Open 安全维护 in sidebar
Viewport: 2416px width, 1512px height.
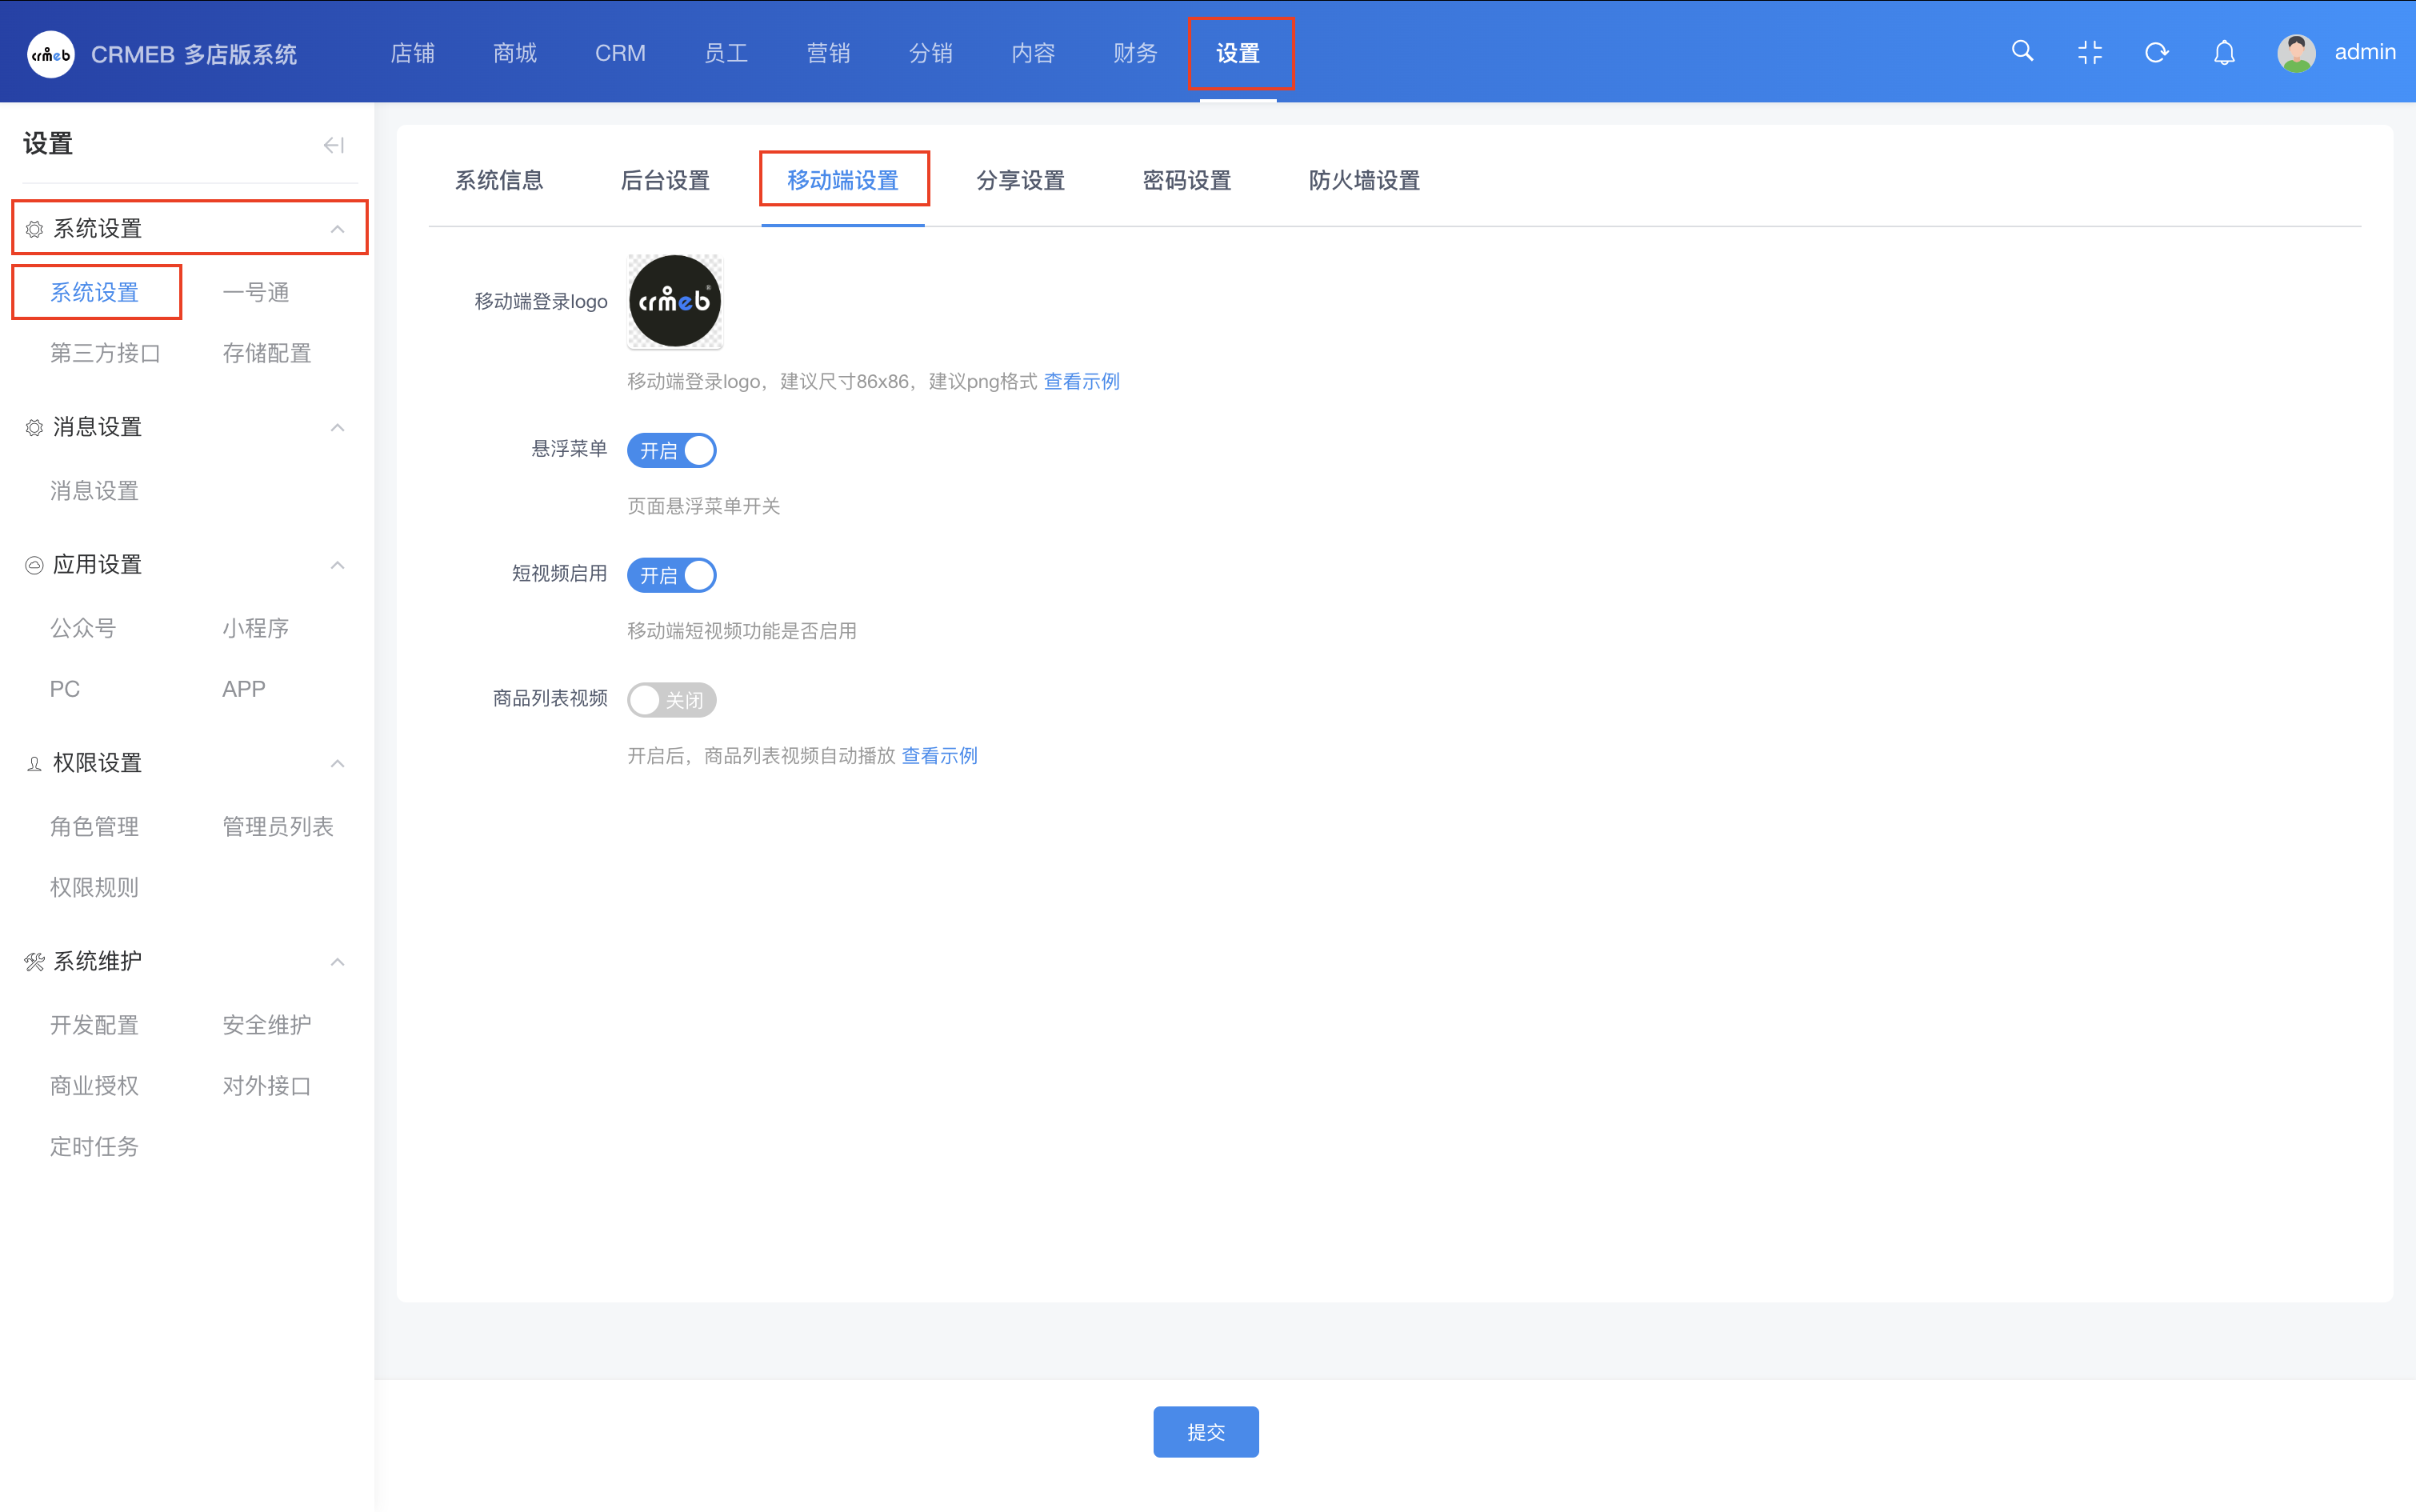pos(267,1025)
